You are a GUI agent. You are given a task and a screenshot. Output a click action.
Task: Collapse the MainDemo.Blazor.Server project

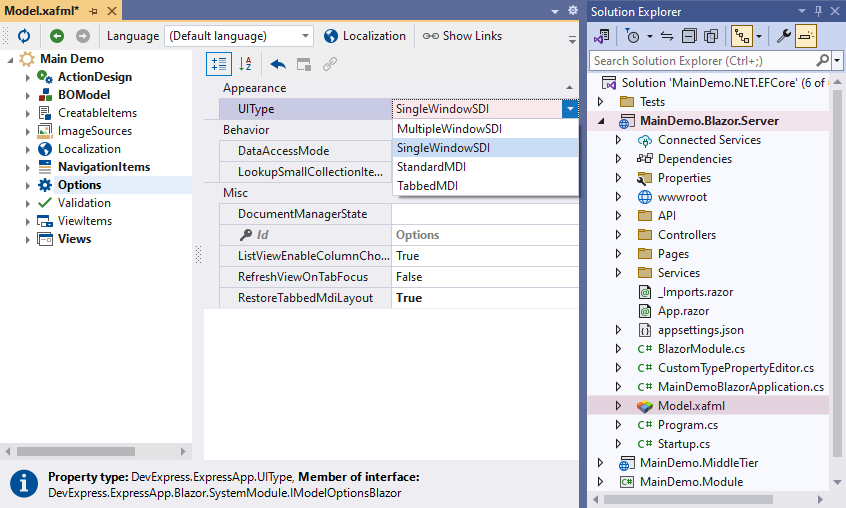click(x=601, y=121)
